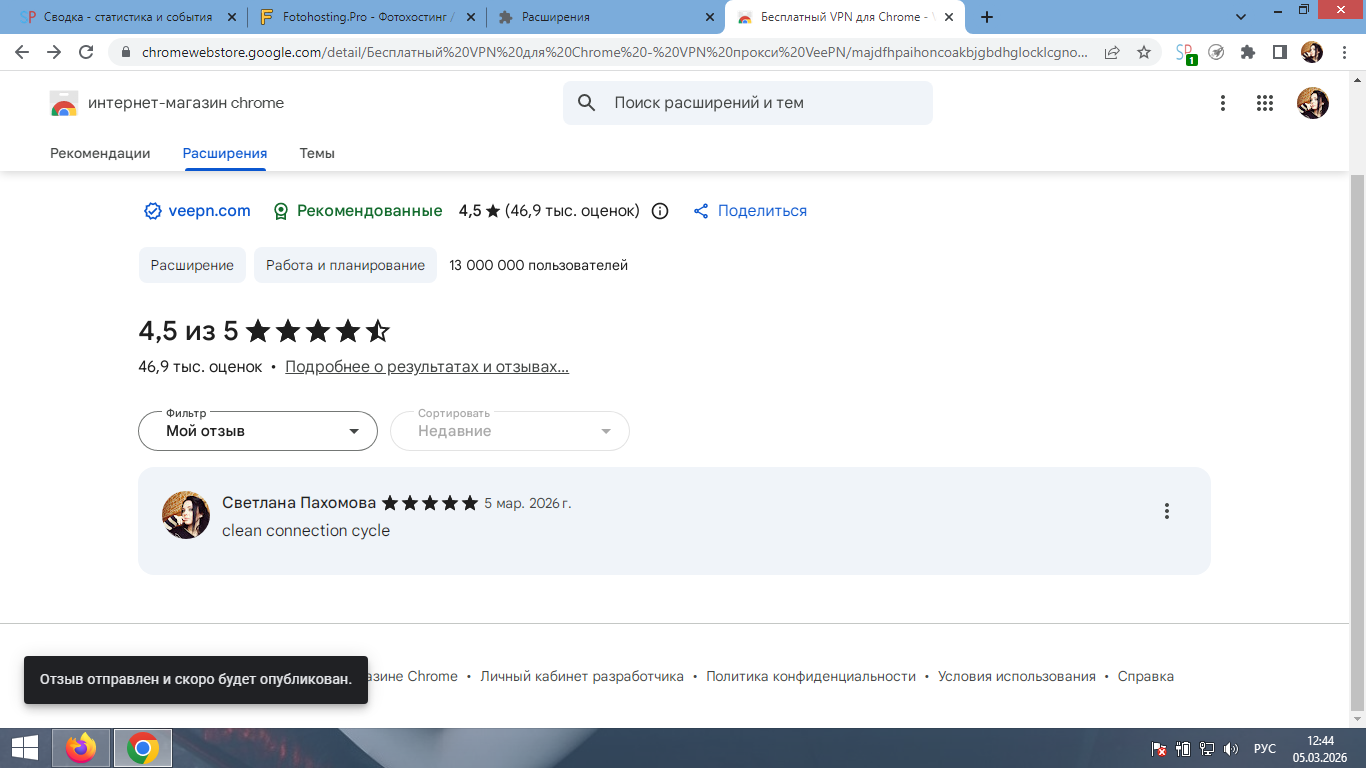Screen dimensions: 1366x768
Task: Open the Action Center flag tray icon
Action: (1159, 748)
